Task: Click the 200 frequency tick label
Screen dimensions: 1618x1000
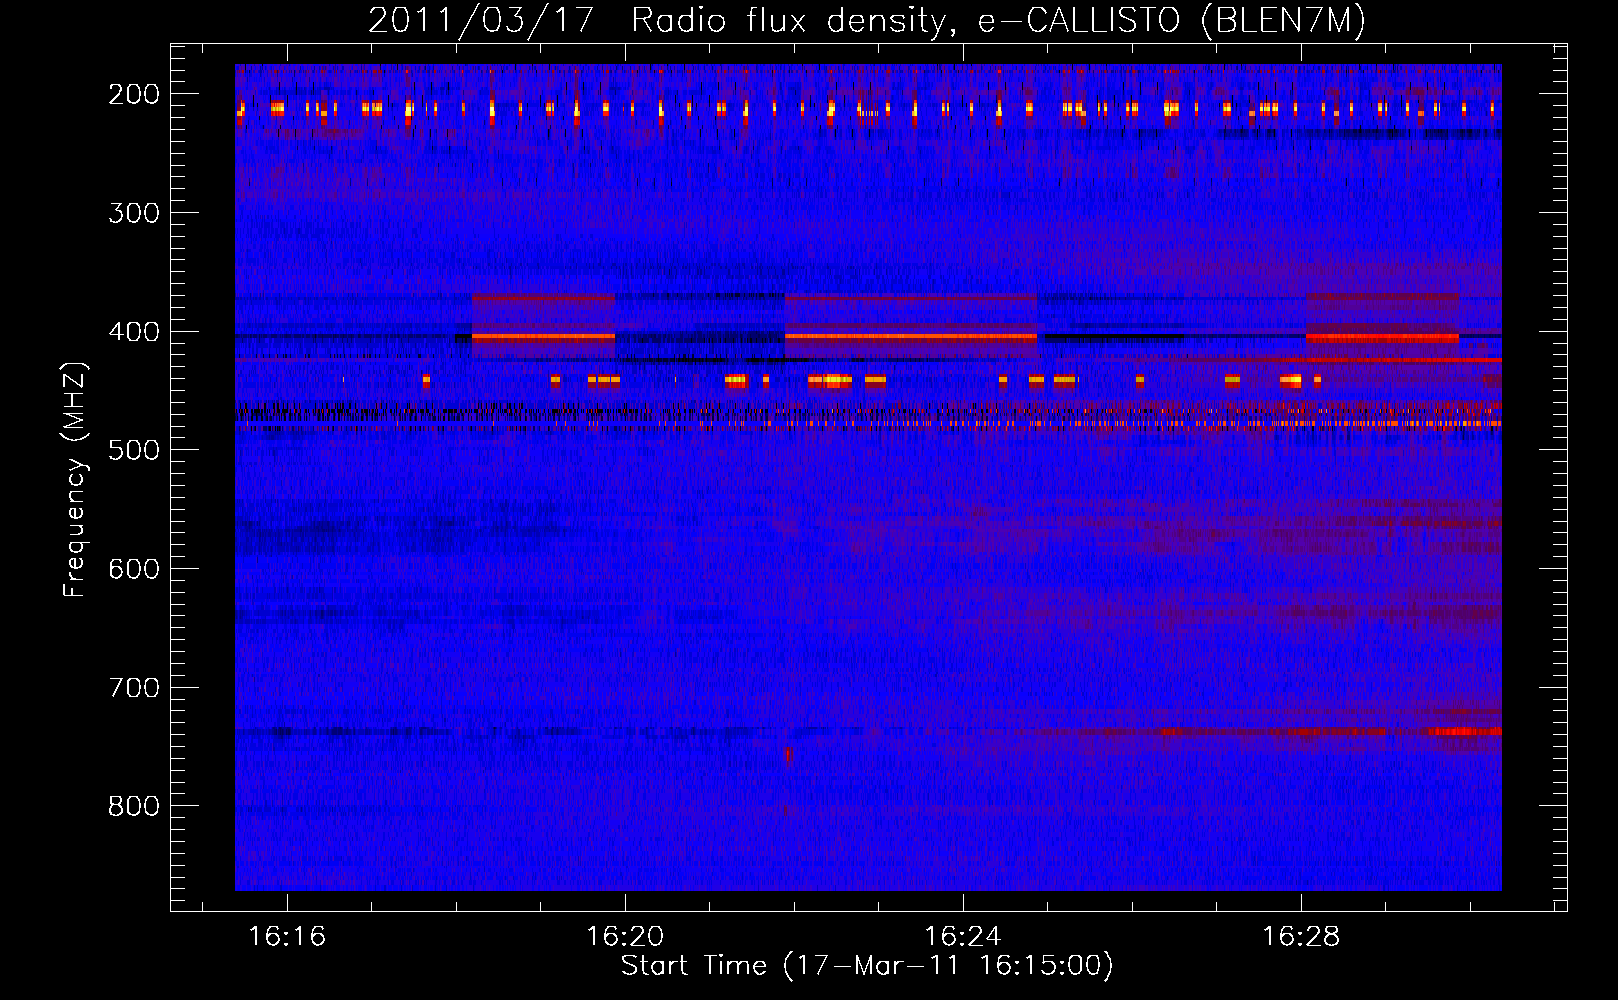Action: coord(134,94)
